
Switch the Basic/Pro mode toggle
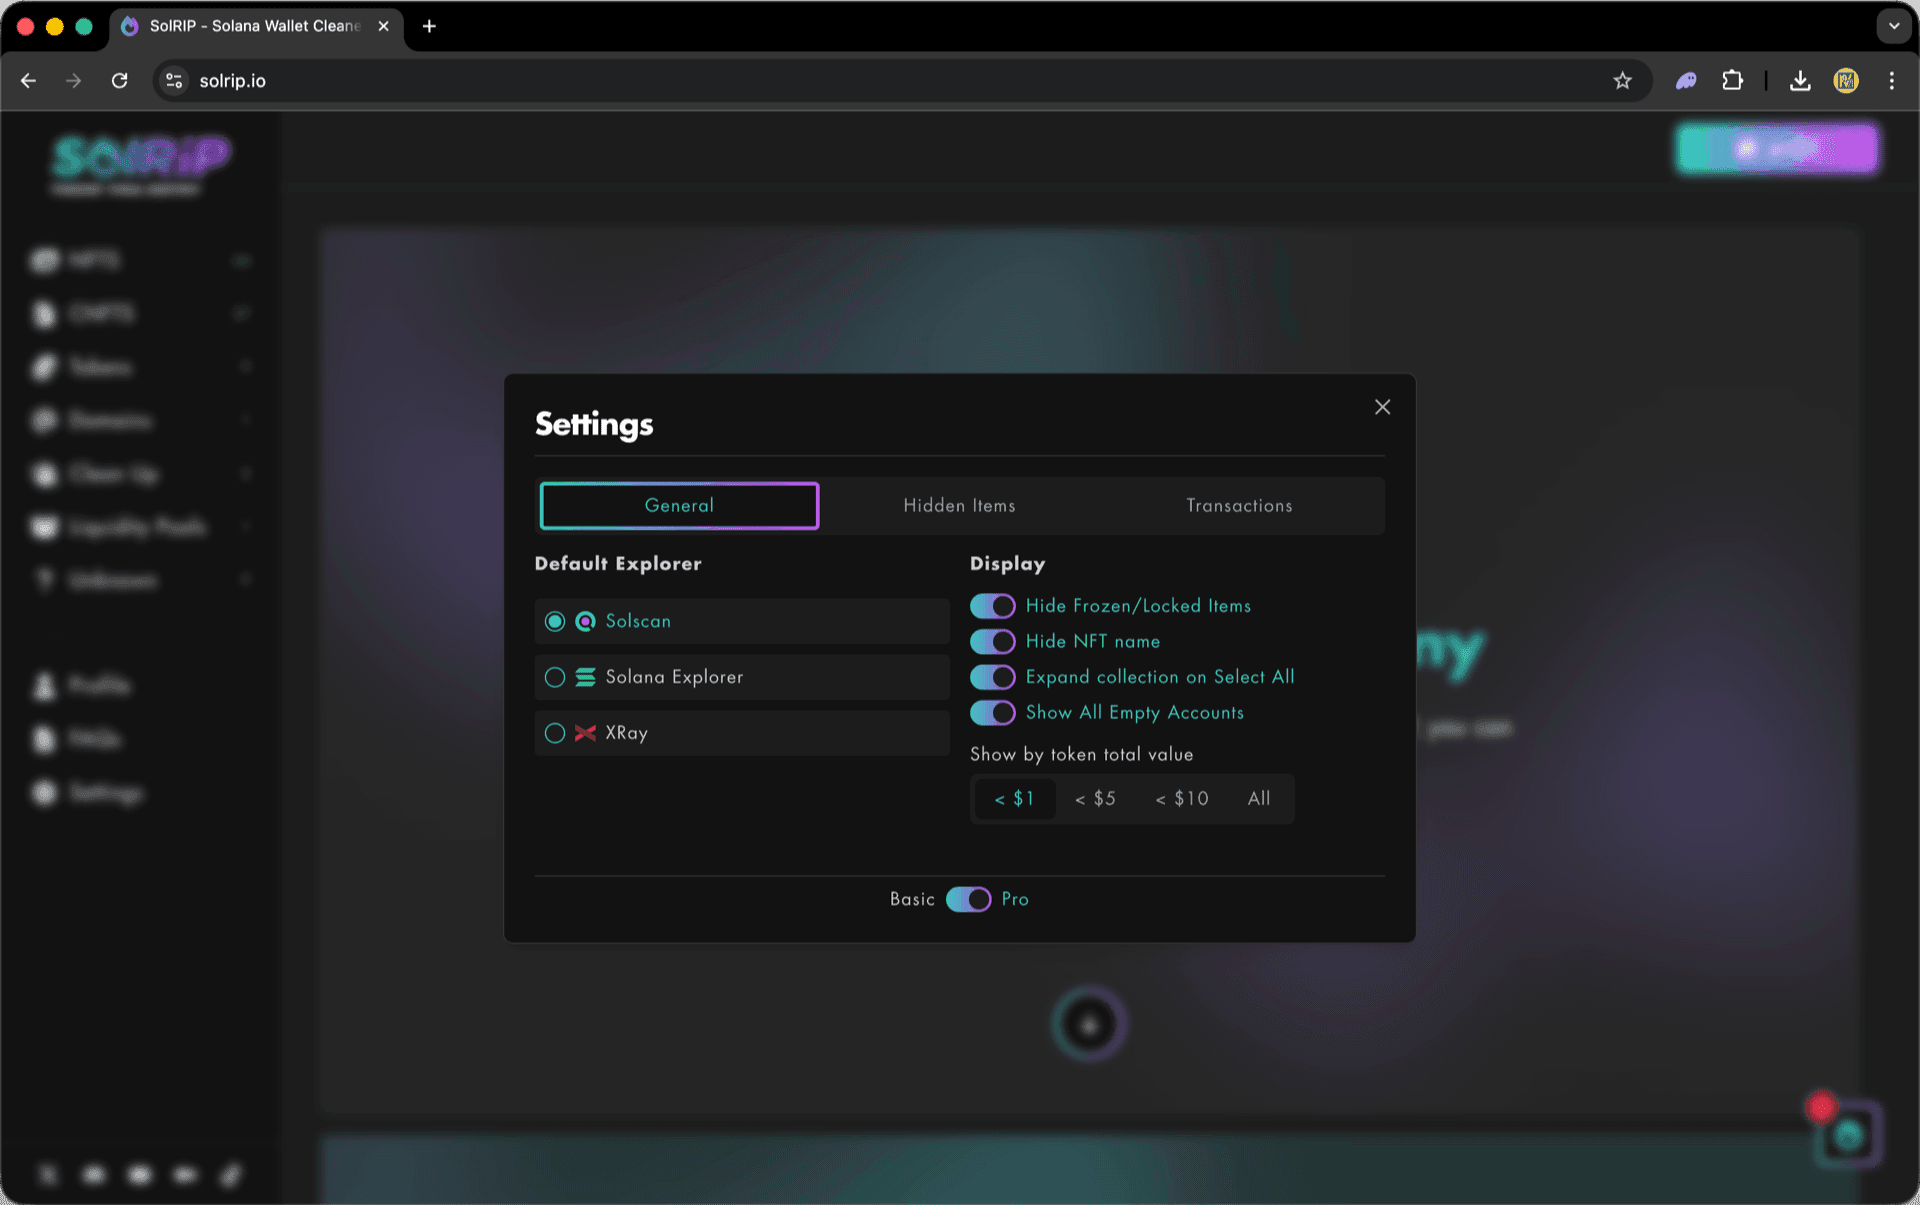[x=968, y=899]
